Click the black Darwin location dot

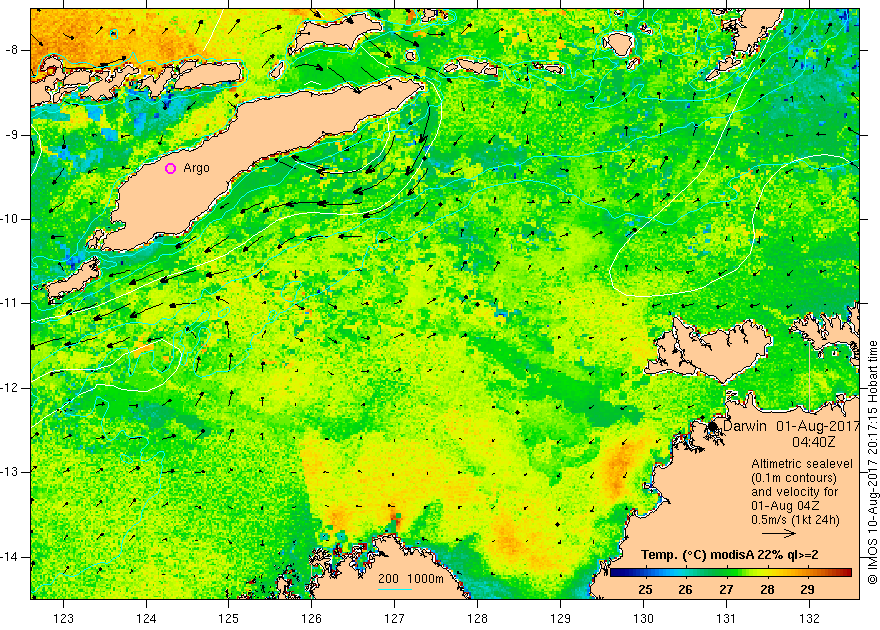tap(712, 426)
